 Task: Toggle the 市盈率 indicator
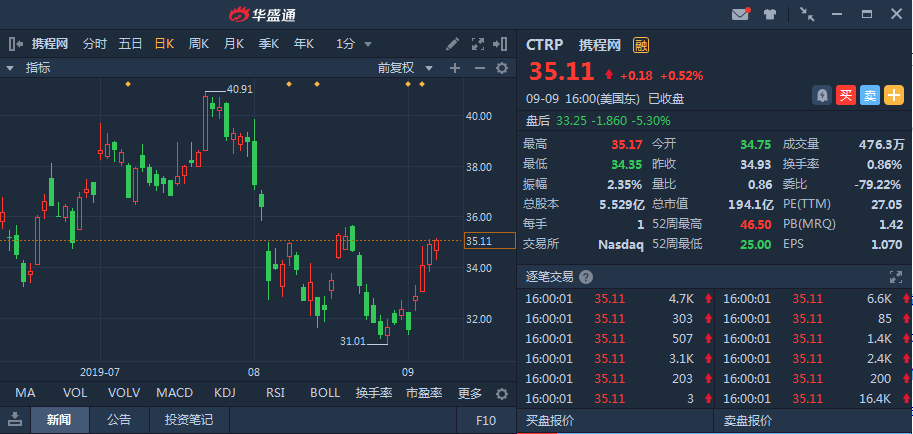tap(424, 393)
